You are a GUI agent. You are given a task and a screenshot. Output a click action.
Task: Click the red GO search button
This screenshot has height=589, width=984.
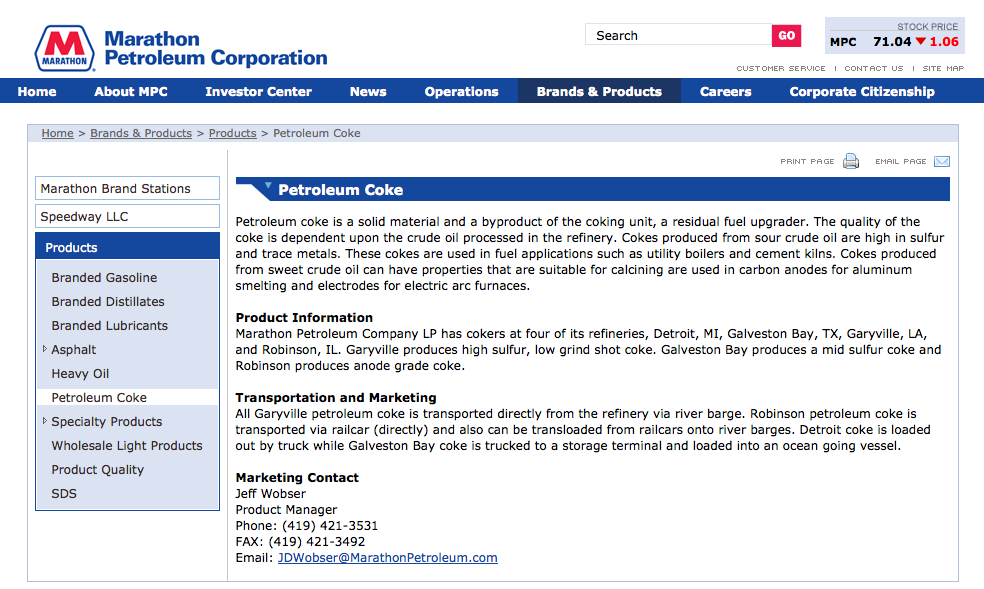(786, 35)
